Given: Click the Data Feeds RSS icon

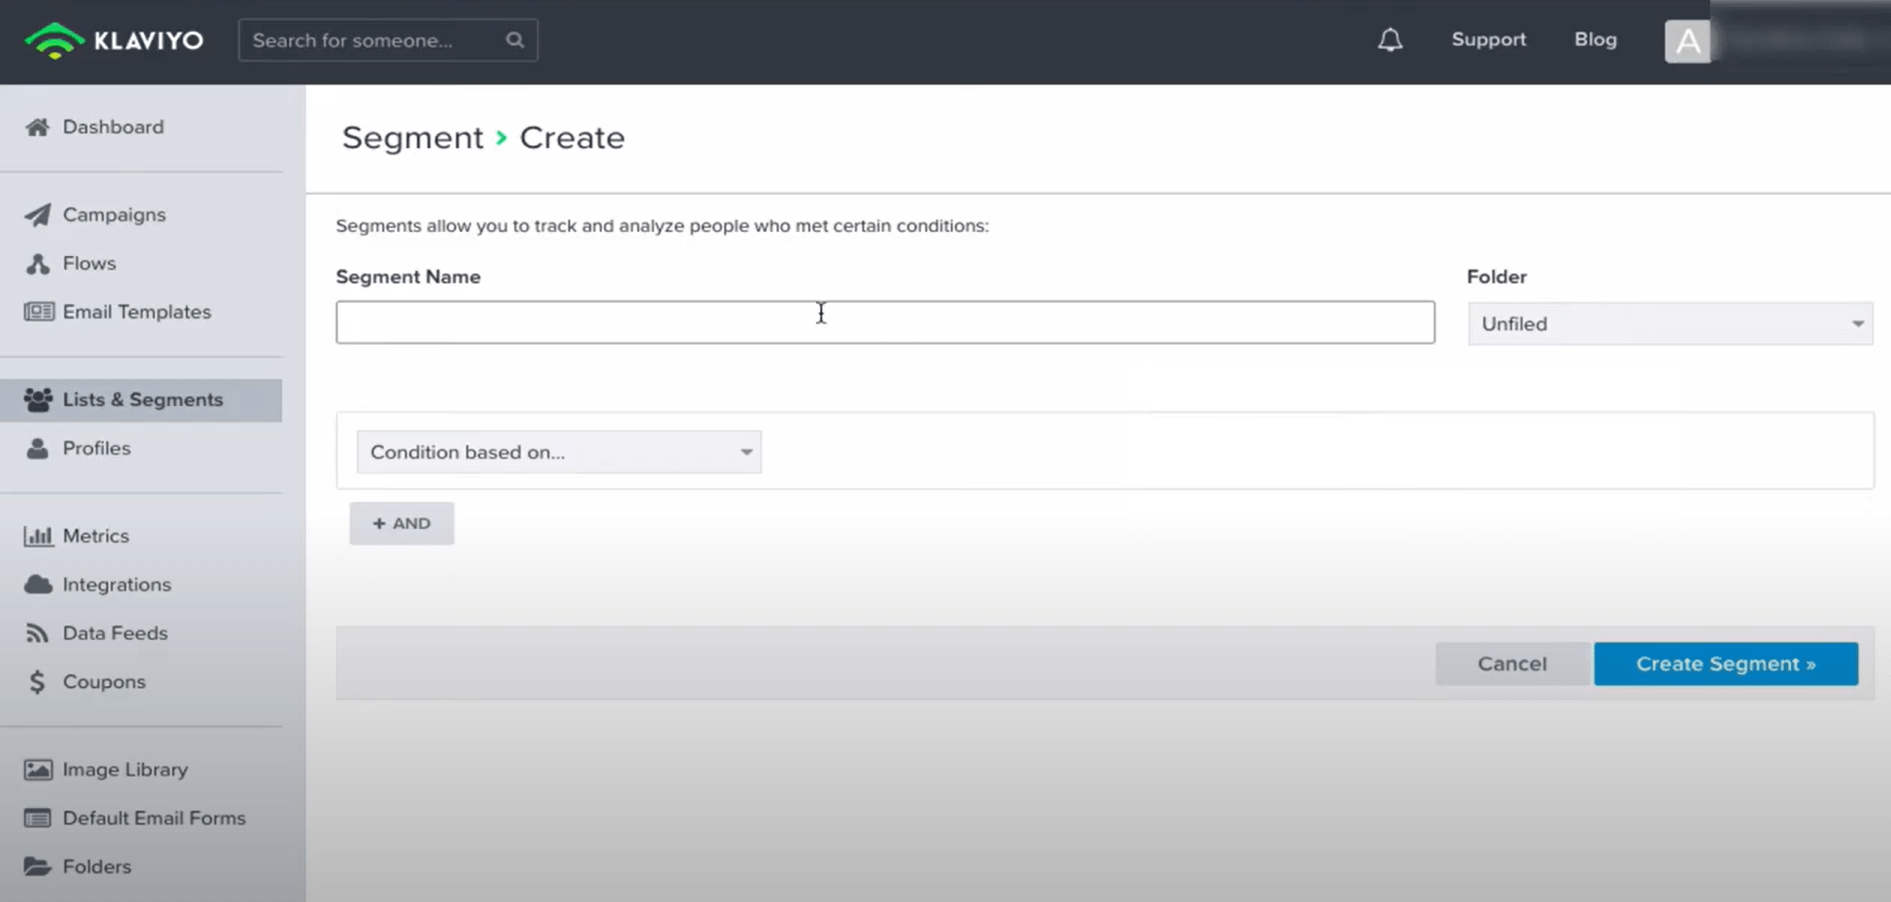Looking at the screenshot, I should 37,633.
